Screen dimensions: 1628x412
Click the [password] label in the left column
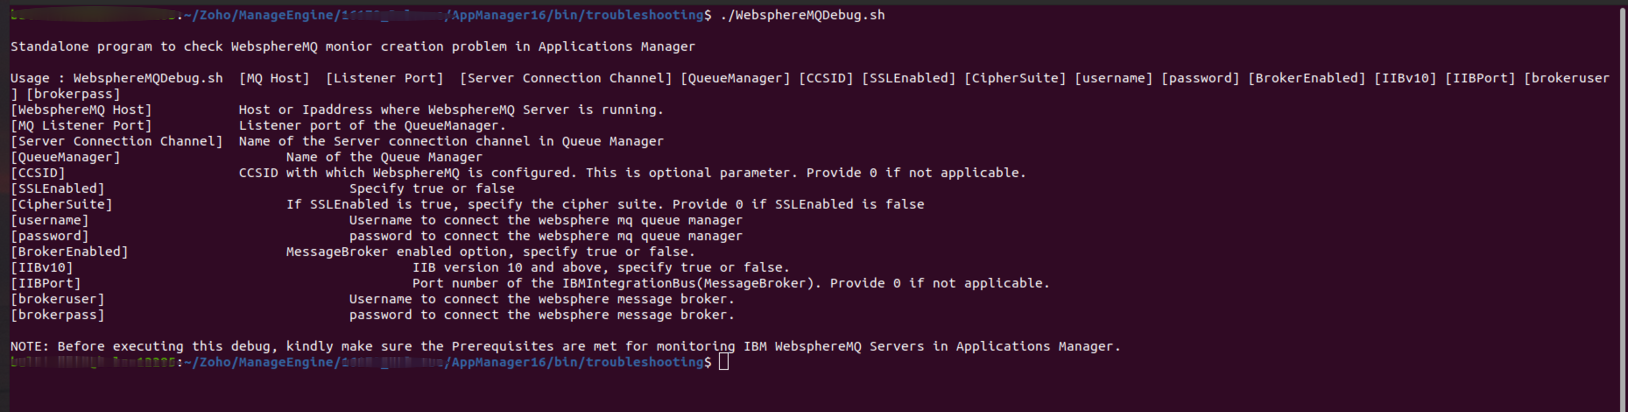point(49,237)
